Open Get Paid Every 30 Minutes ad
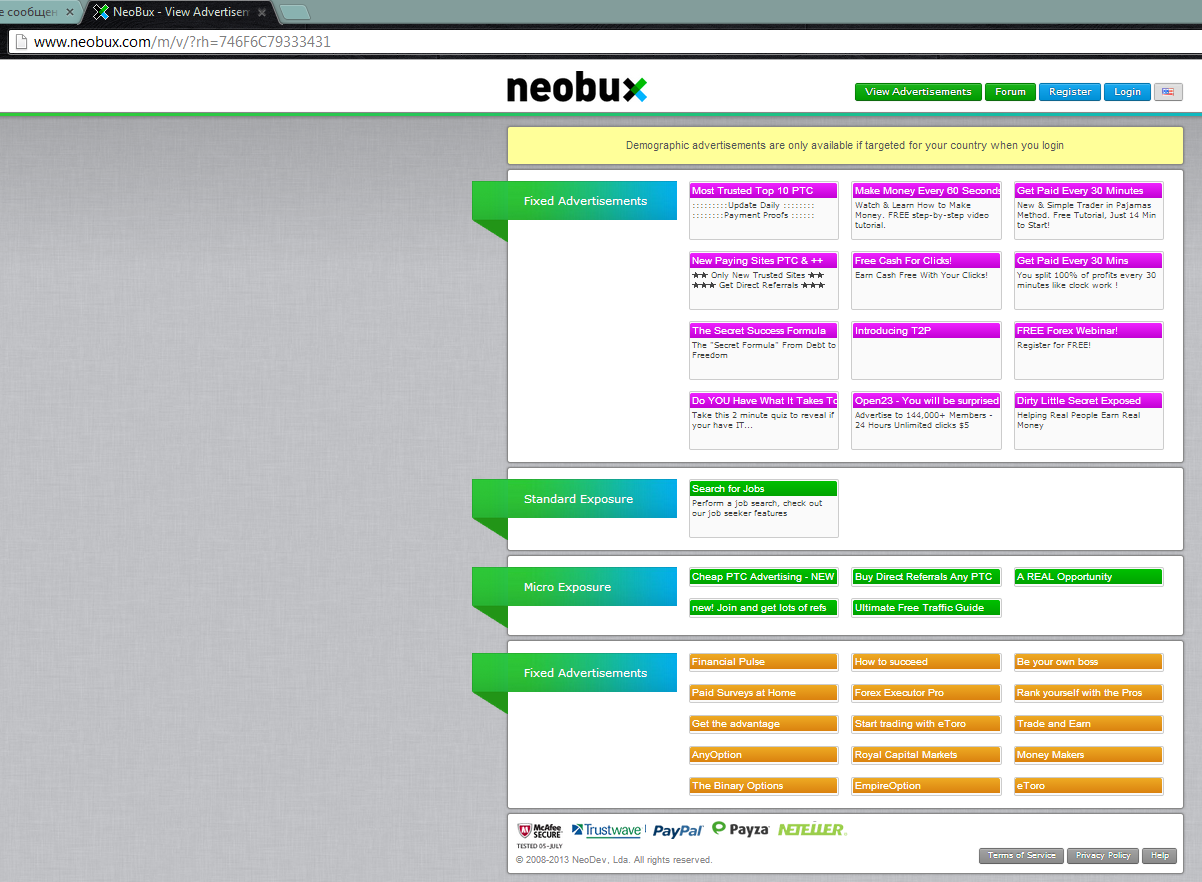This screenshot has width=1202, height=882. [x=1089, y=210]
